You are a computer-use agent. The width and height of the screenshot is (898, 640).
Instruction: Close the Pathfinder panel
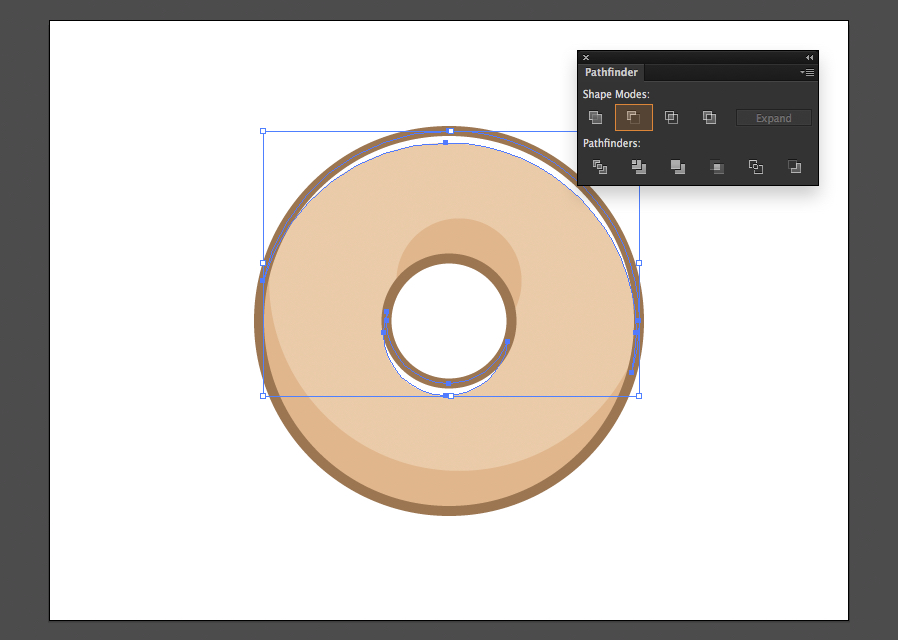coord(586,57)
